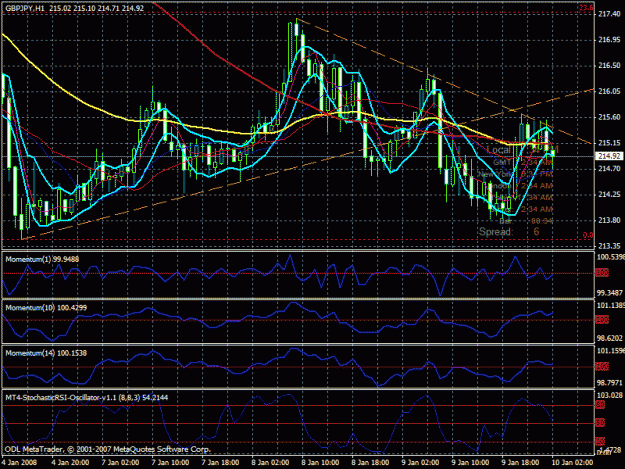The image size is (625, 469).
Task: Click the Spread: label on the chart
Action: (495, 232)
